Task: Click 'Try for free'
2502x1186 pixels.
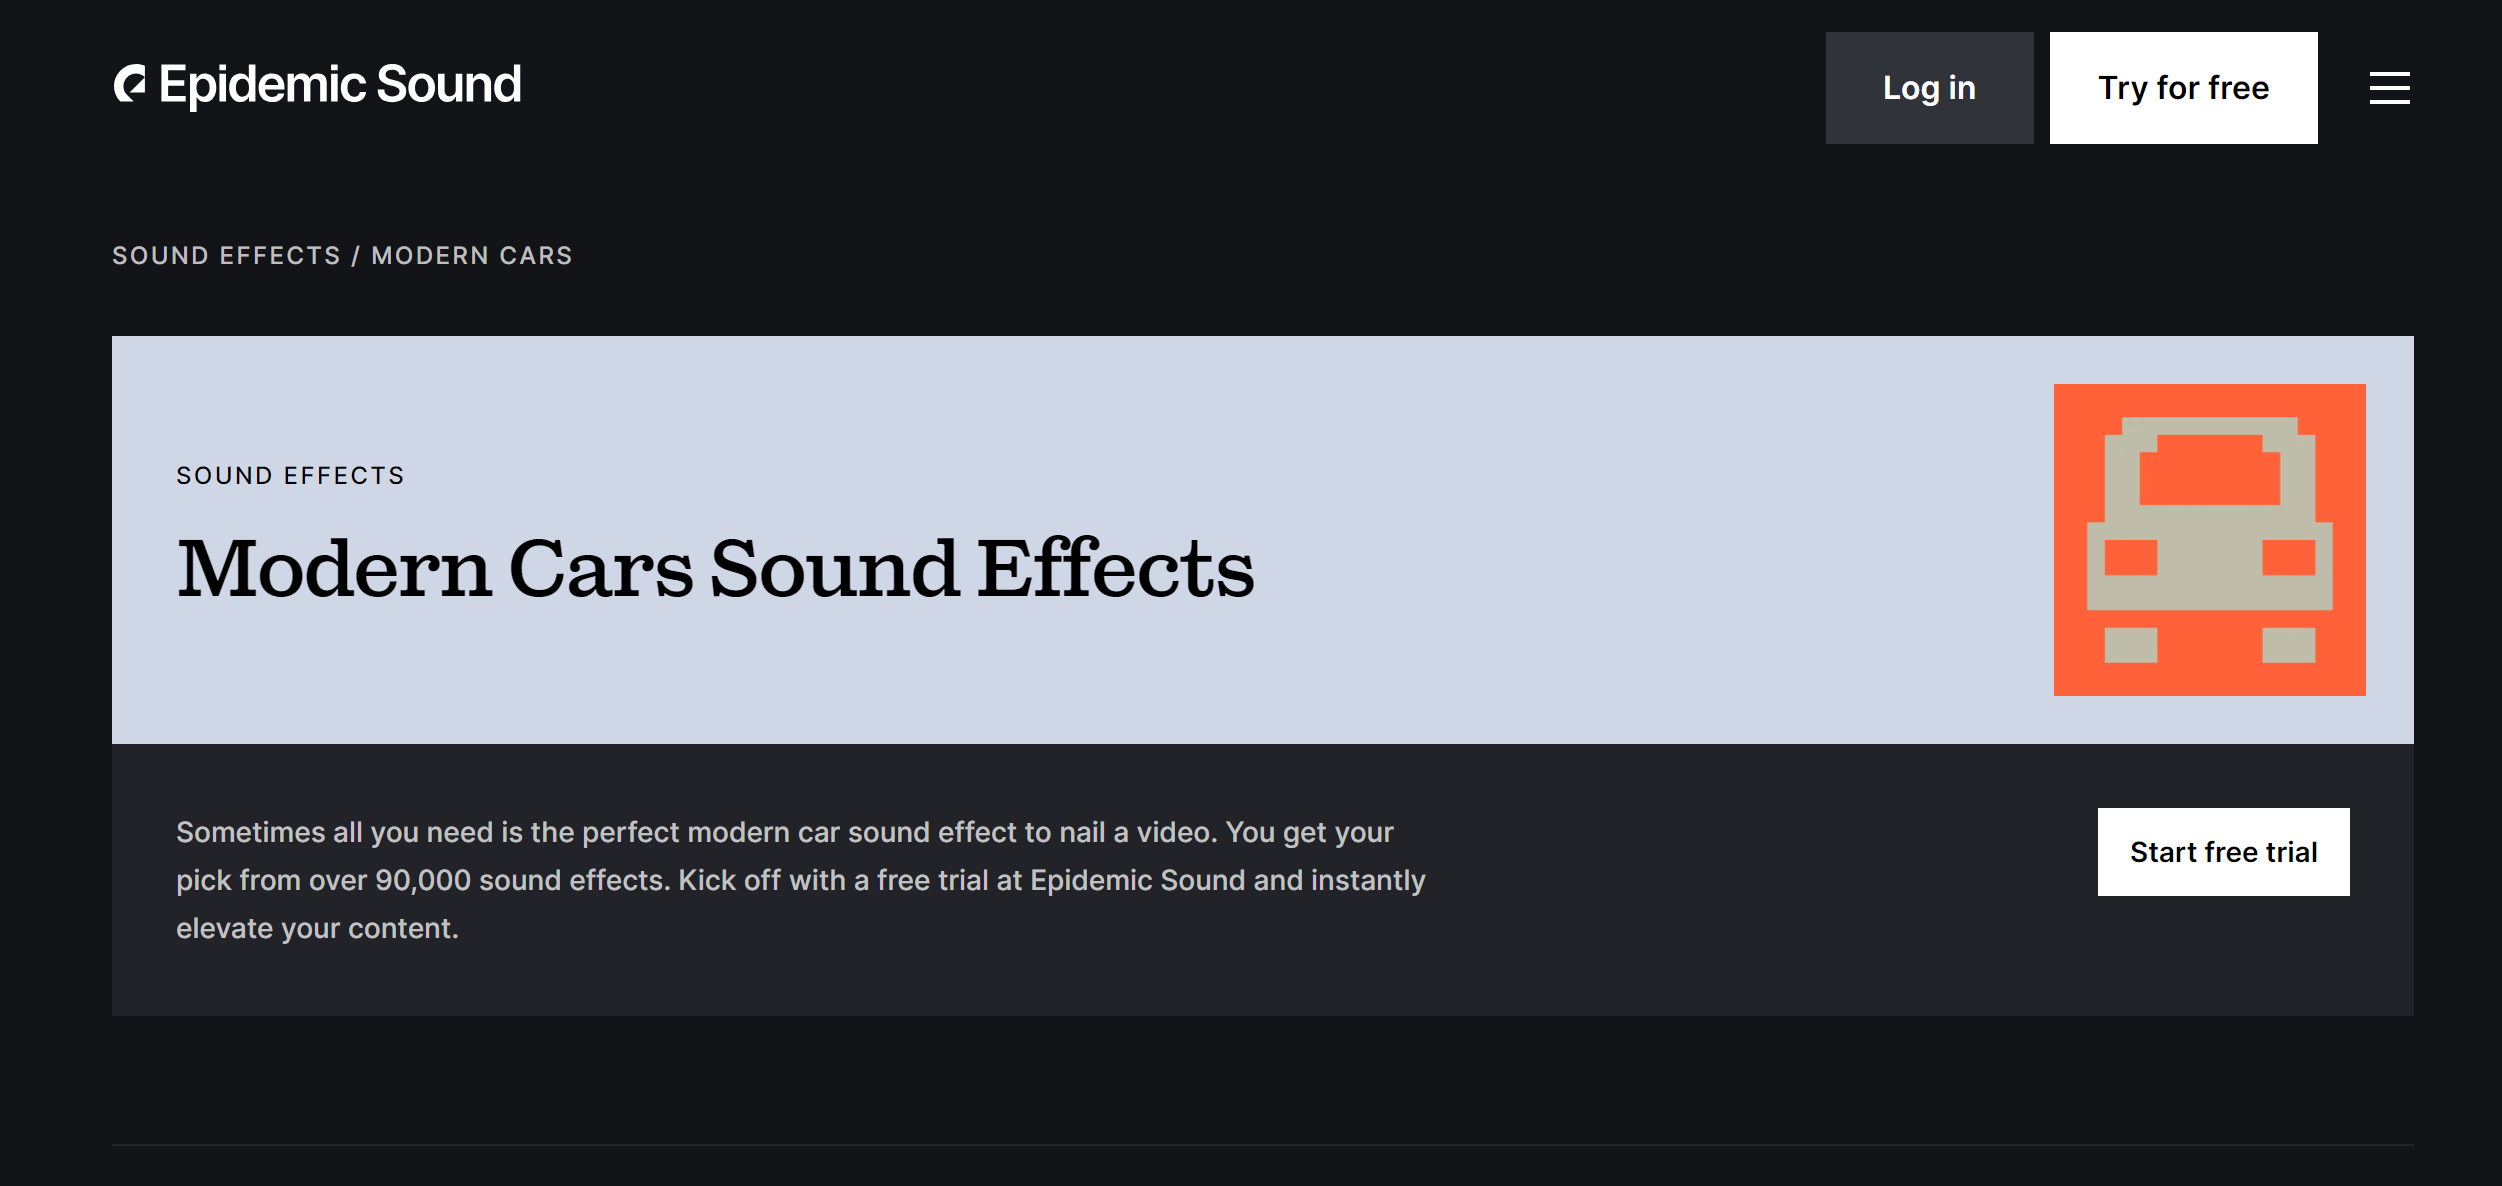Action: pyautogui.click(x=2184, y=88)
